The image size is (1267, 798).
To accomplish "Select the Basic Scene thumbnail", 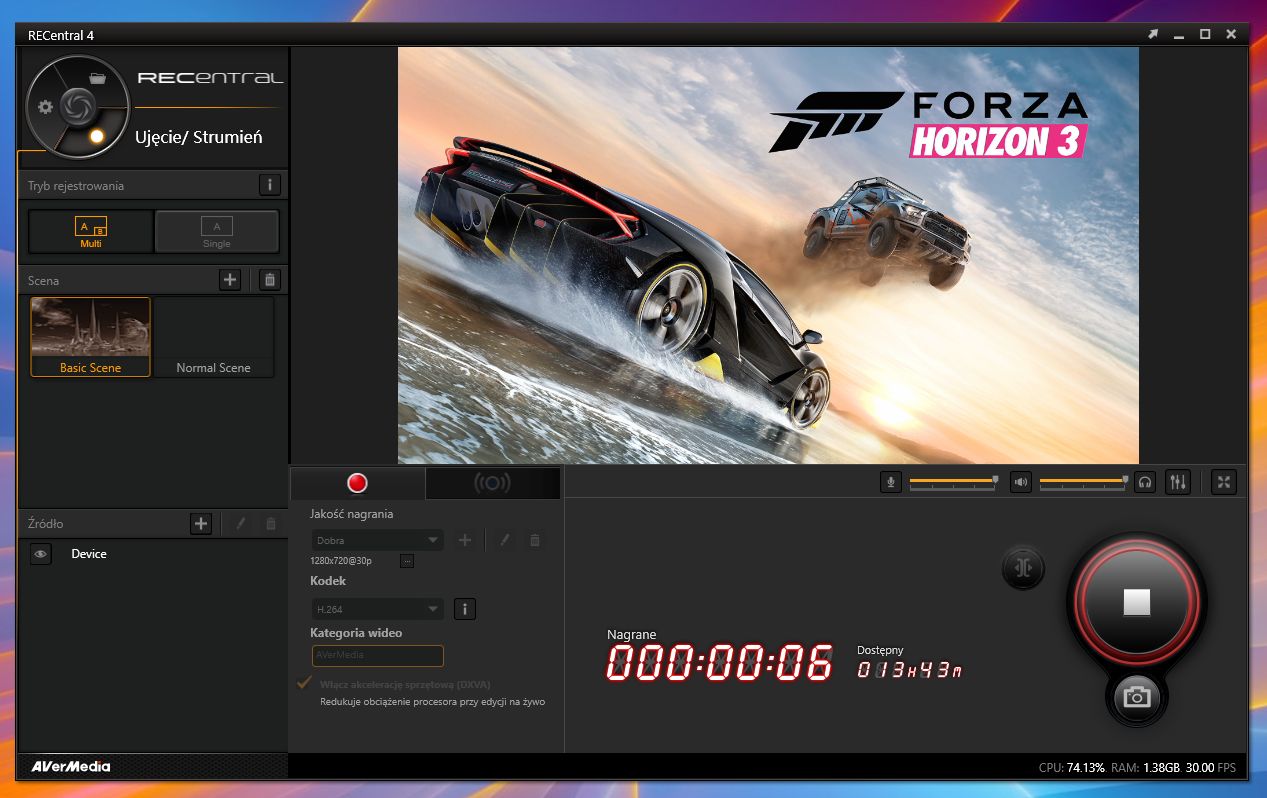I will point(90,337).
